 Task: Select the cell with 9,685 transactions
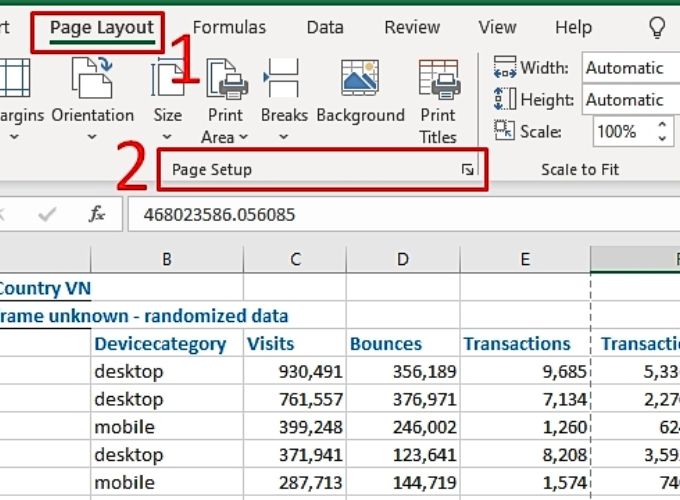525,371
